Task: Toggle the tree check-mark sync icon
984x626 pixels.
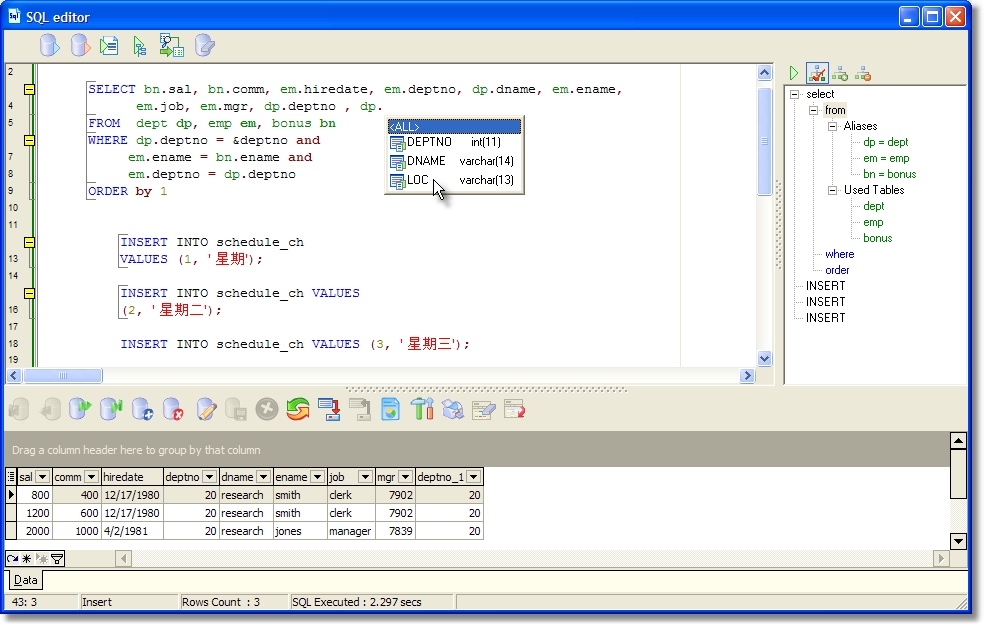Action: coord(817,73)
